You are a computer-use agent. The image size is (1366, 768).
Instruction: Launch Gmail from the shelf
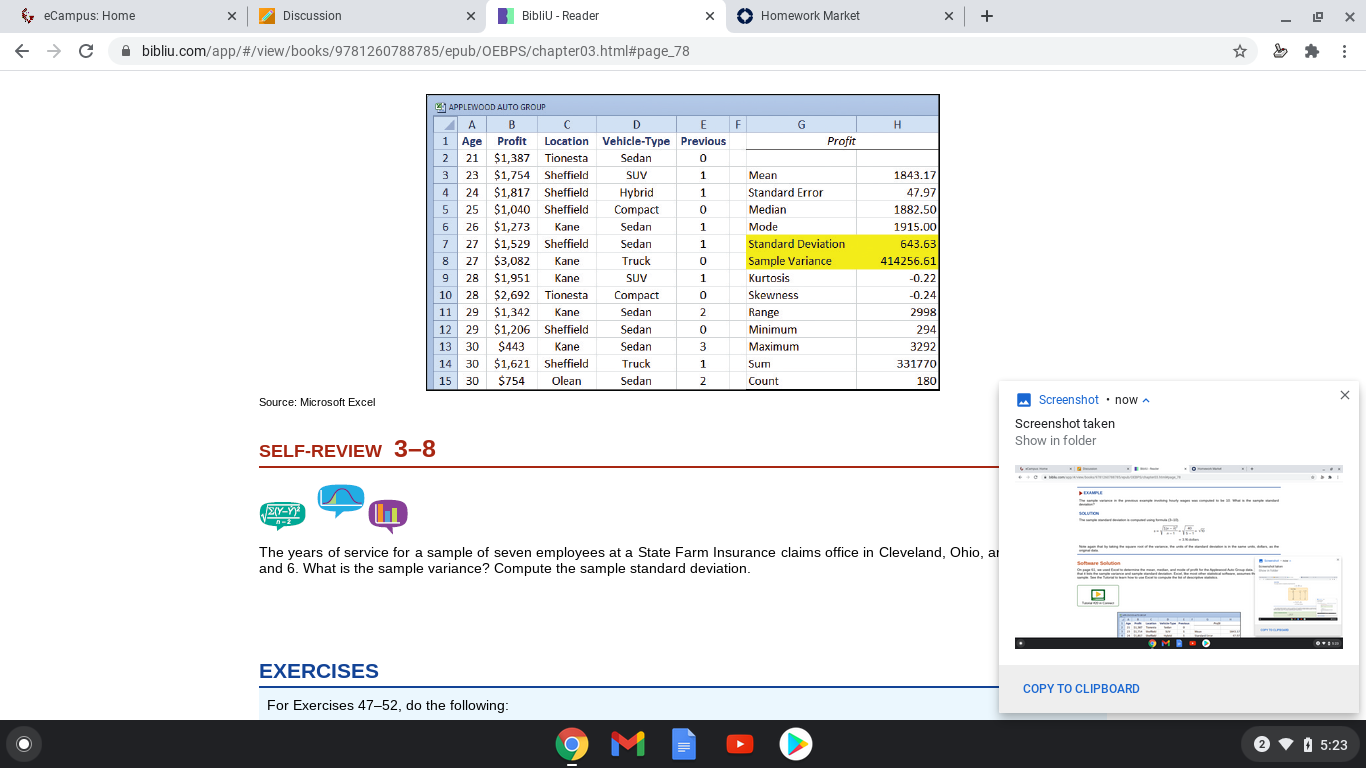[x=628, y=744]
